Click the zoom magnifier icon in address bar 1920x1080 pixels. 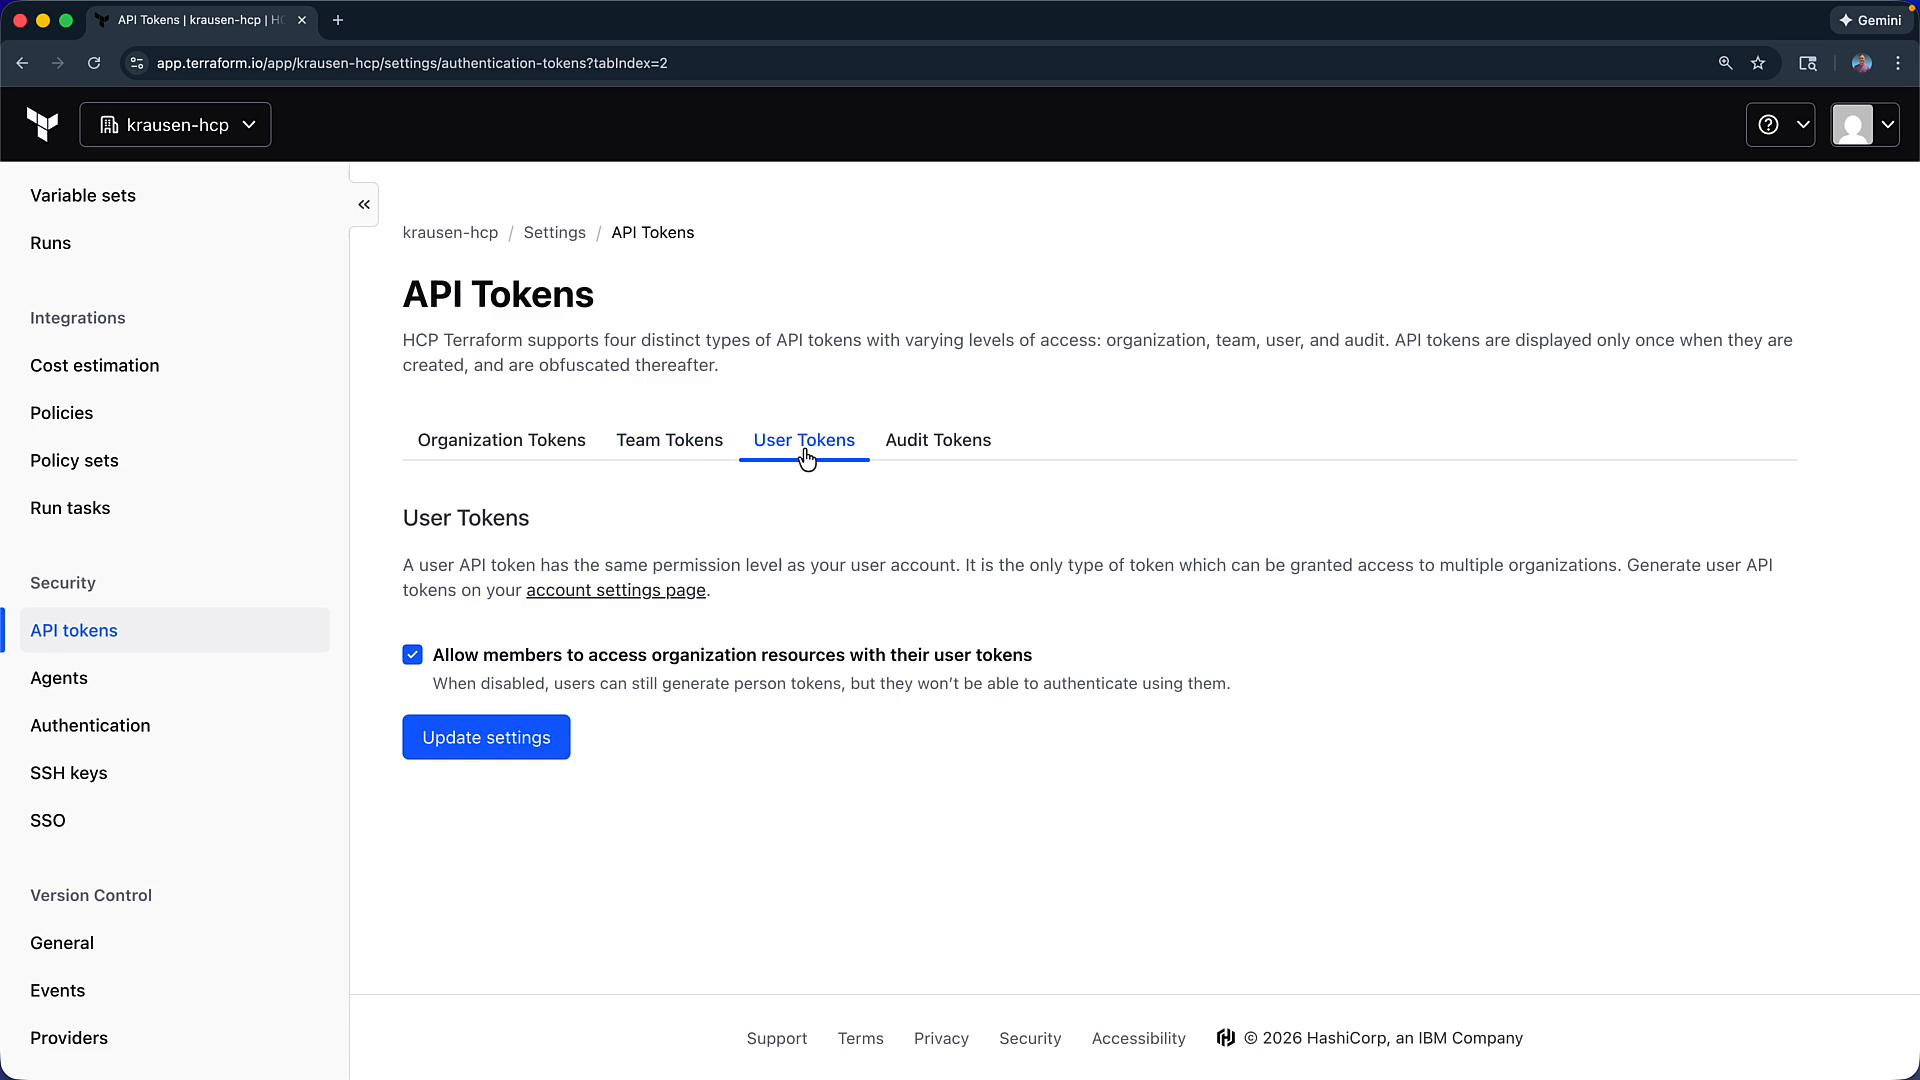tap(1725, 63)
